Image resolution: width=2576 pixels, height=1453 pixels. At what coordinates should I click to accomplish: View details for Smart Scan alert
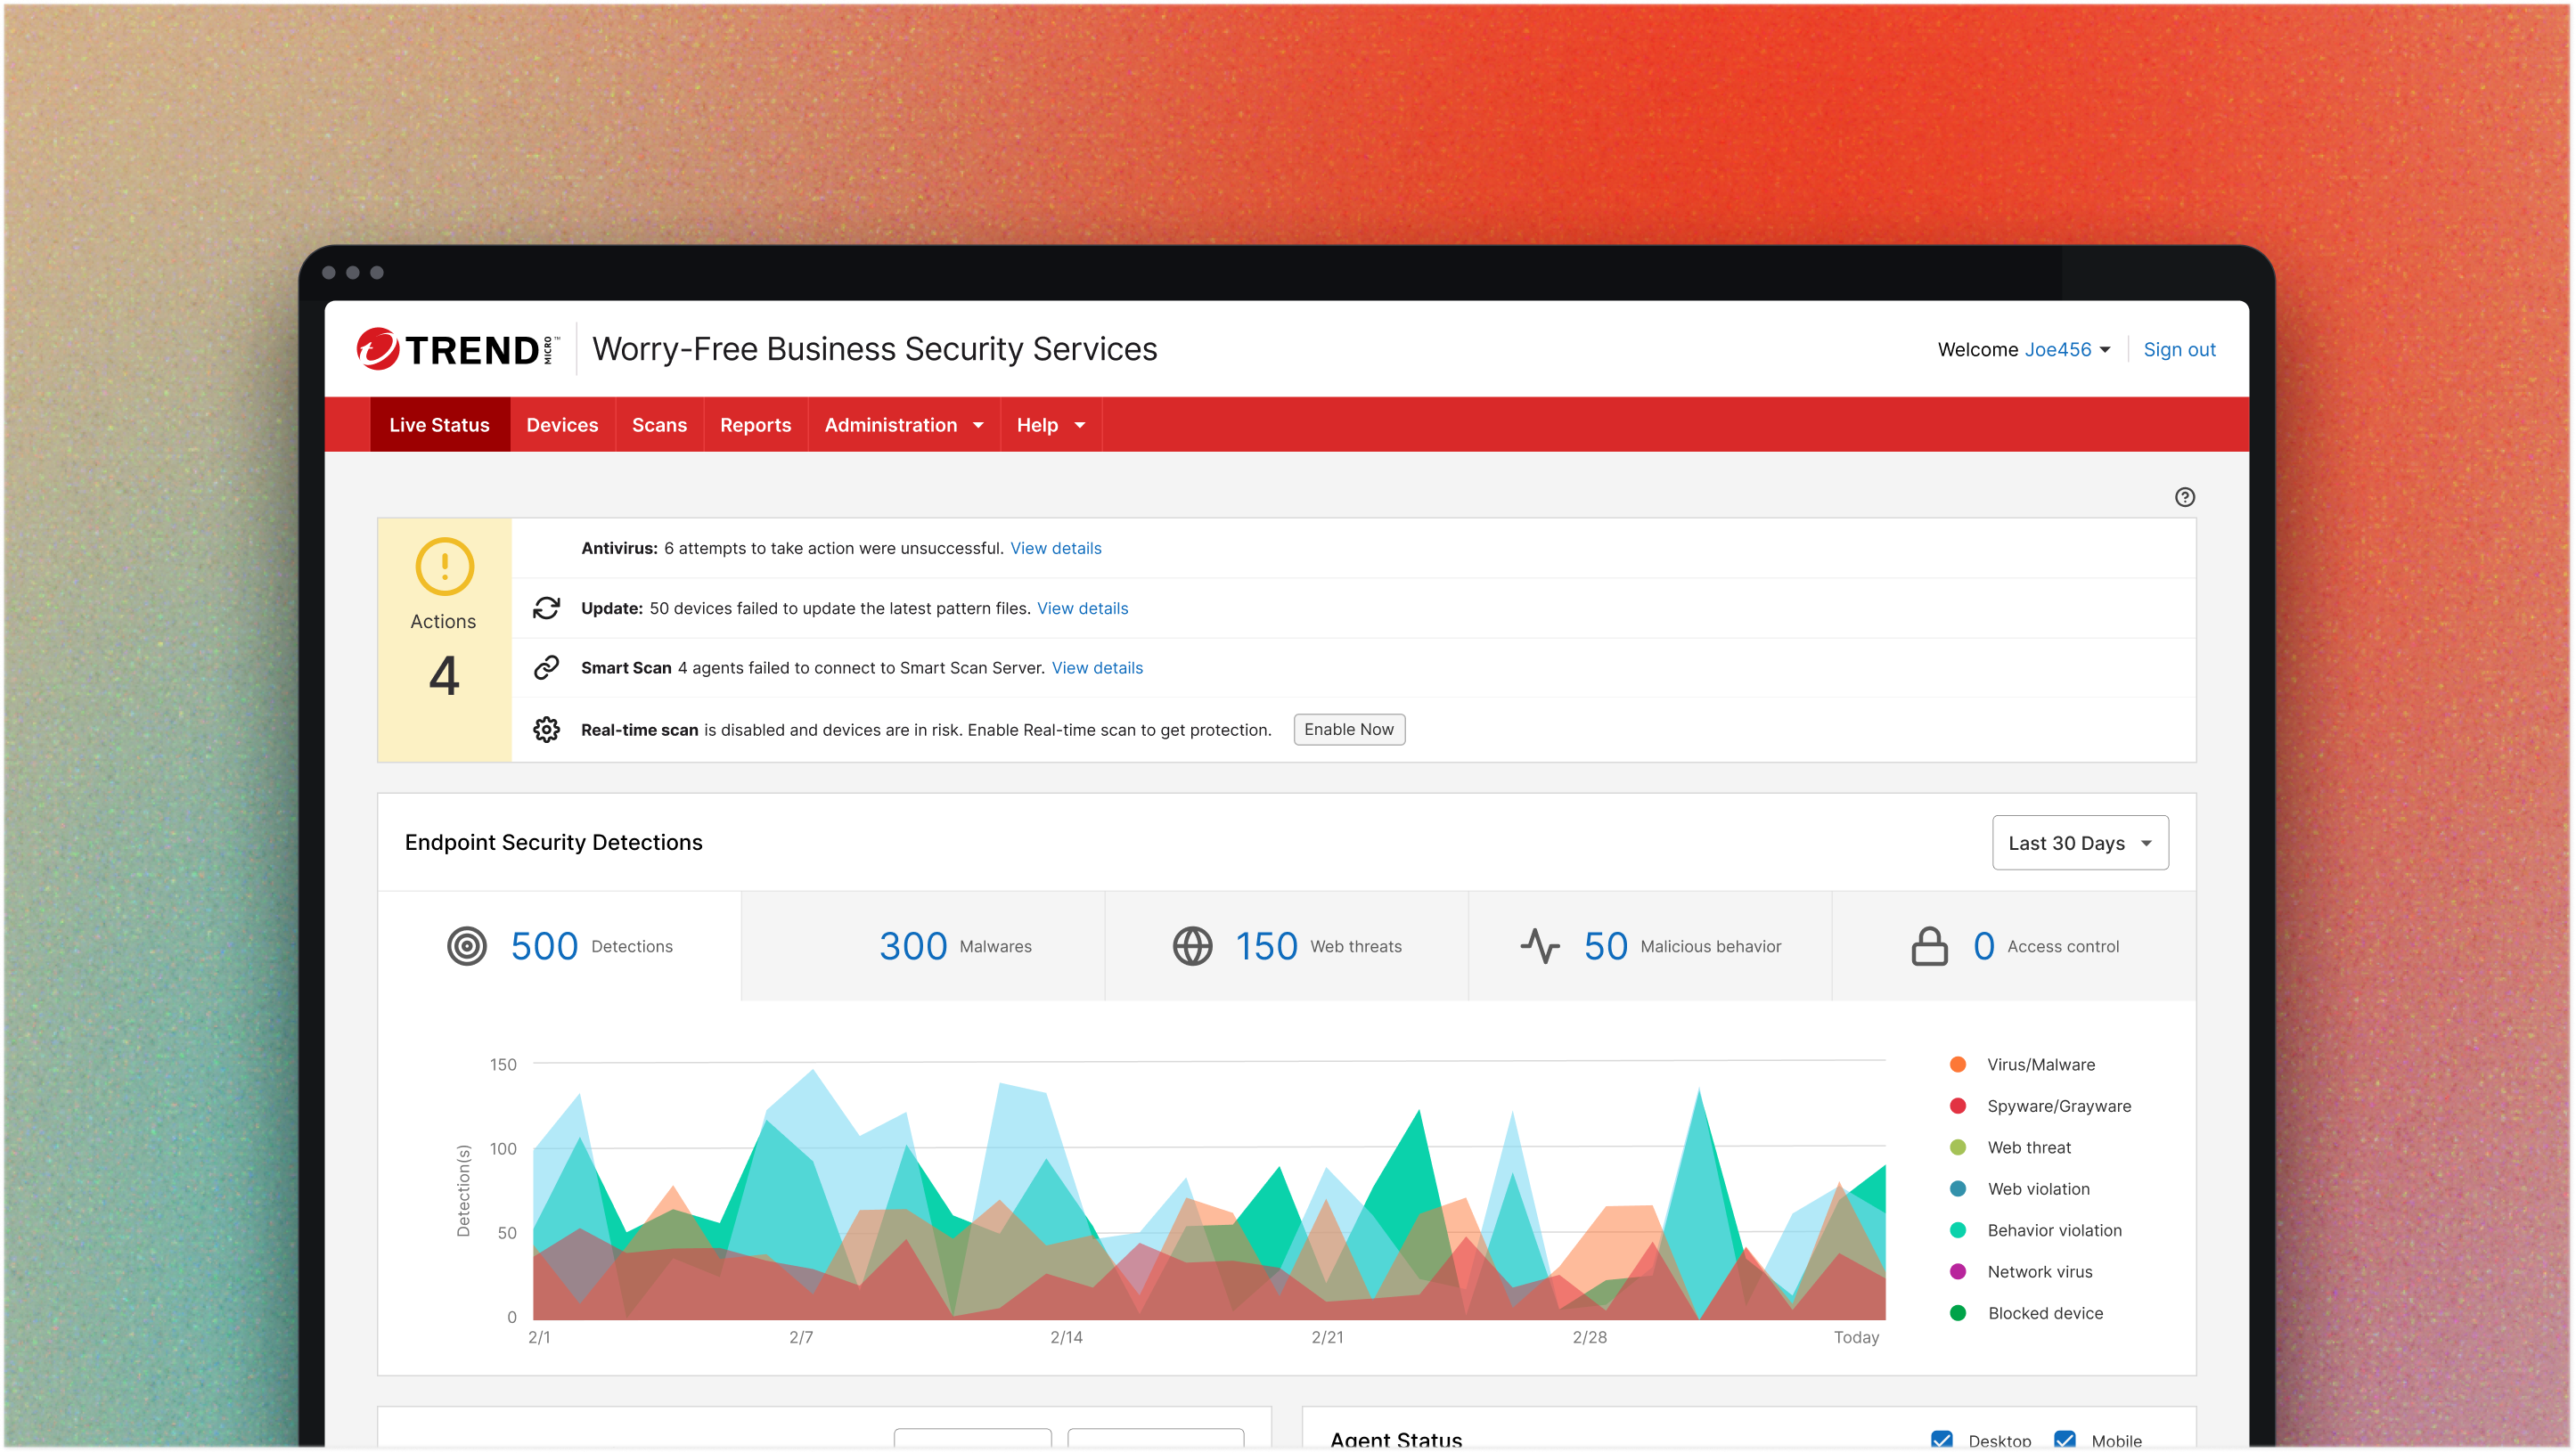(x=1097, y=668)
